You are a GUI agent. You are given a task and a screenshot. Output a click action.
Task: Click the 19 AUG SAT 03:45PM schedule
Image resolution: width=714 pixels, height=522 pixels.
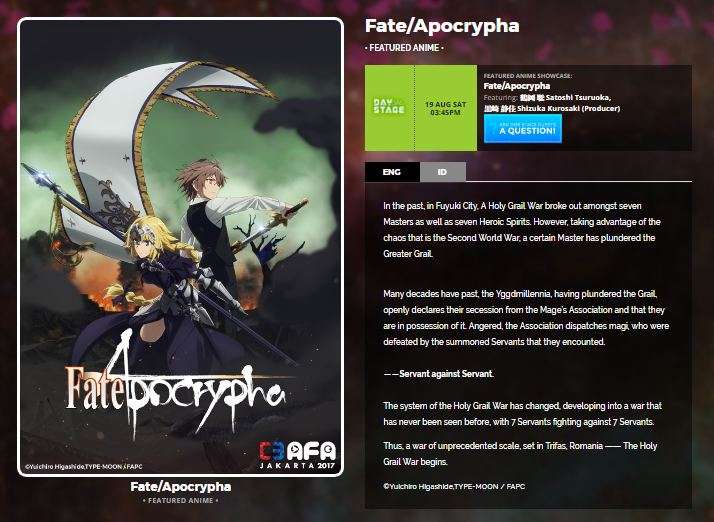(445, 108)
